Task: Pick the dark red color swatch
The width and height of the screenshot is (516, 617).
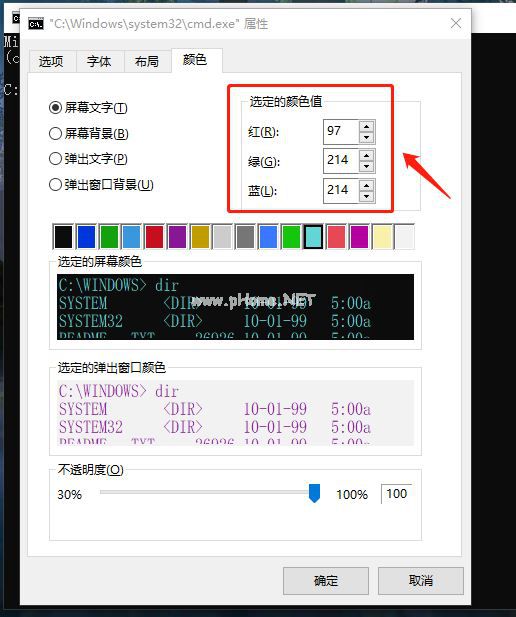Action: [154, 237]
